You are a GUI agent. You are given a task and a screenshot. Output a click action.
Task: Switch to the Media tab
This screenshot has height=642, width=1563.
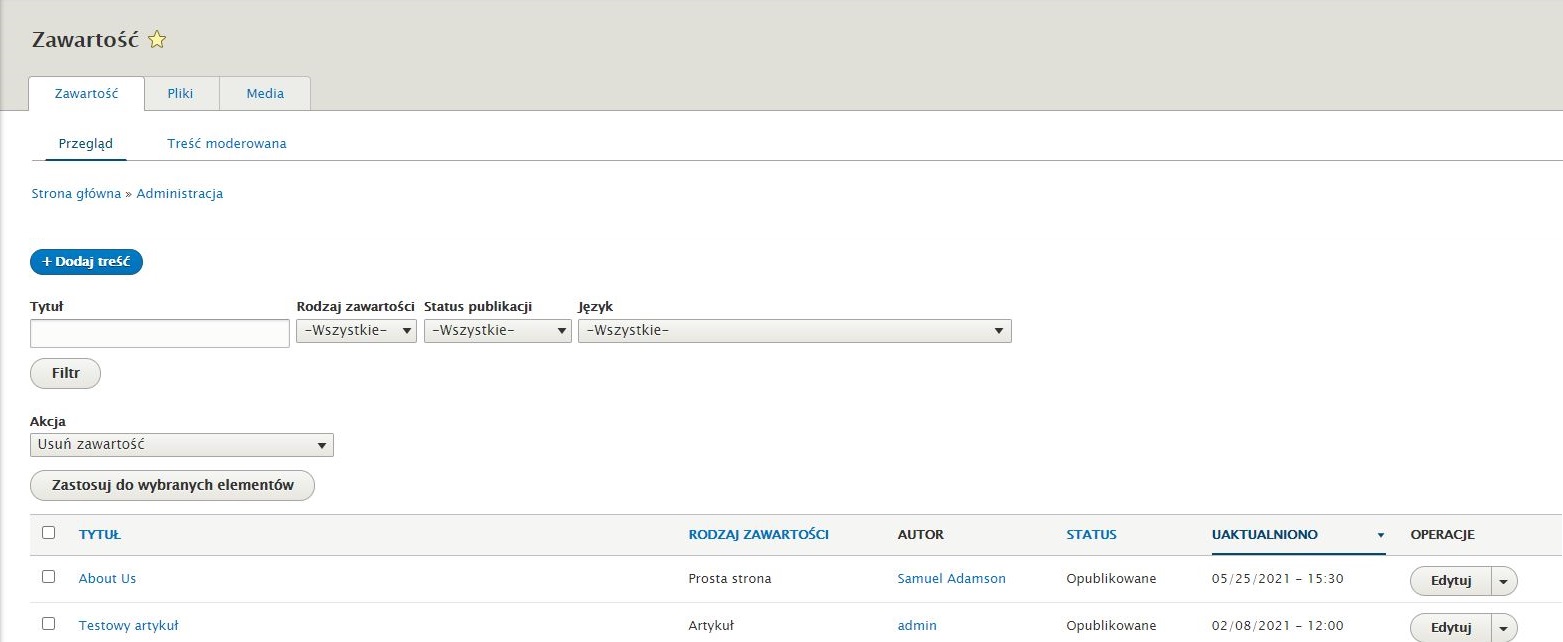[265, 93]
